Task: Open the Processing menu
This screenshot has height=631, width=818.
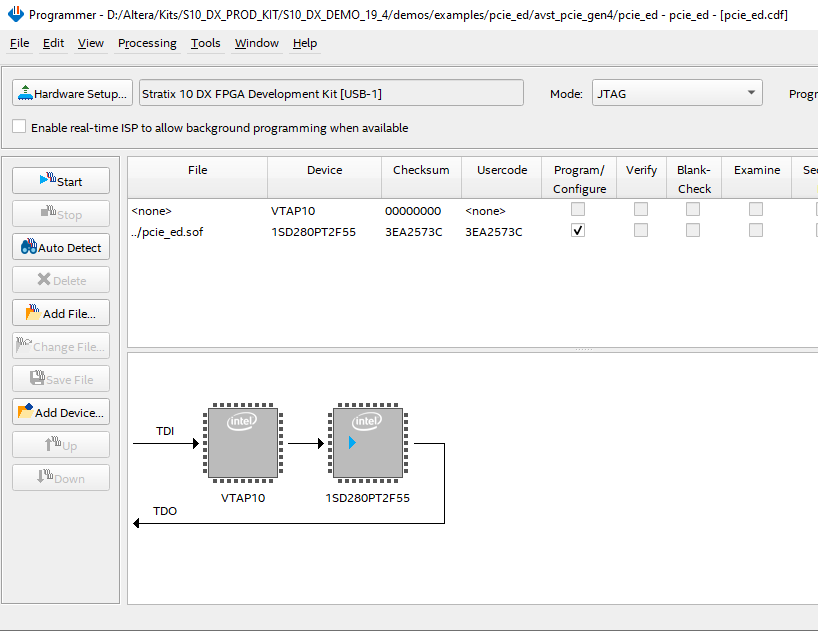Action: pos(147,43)
